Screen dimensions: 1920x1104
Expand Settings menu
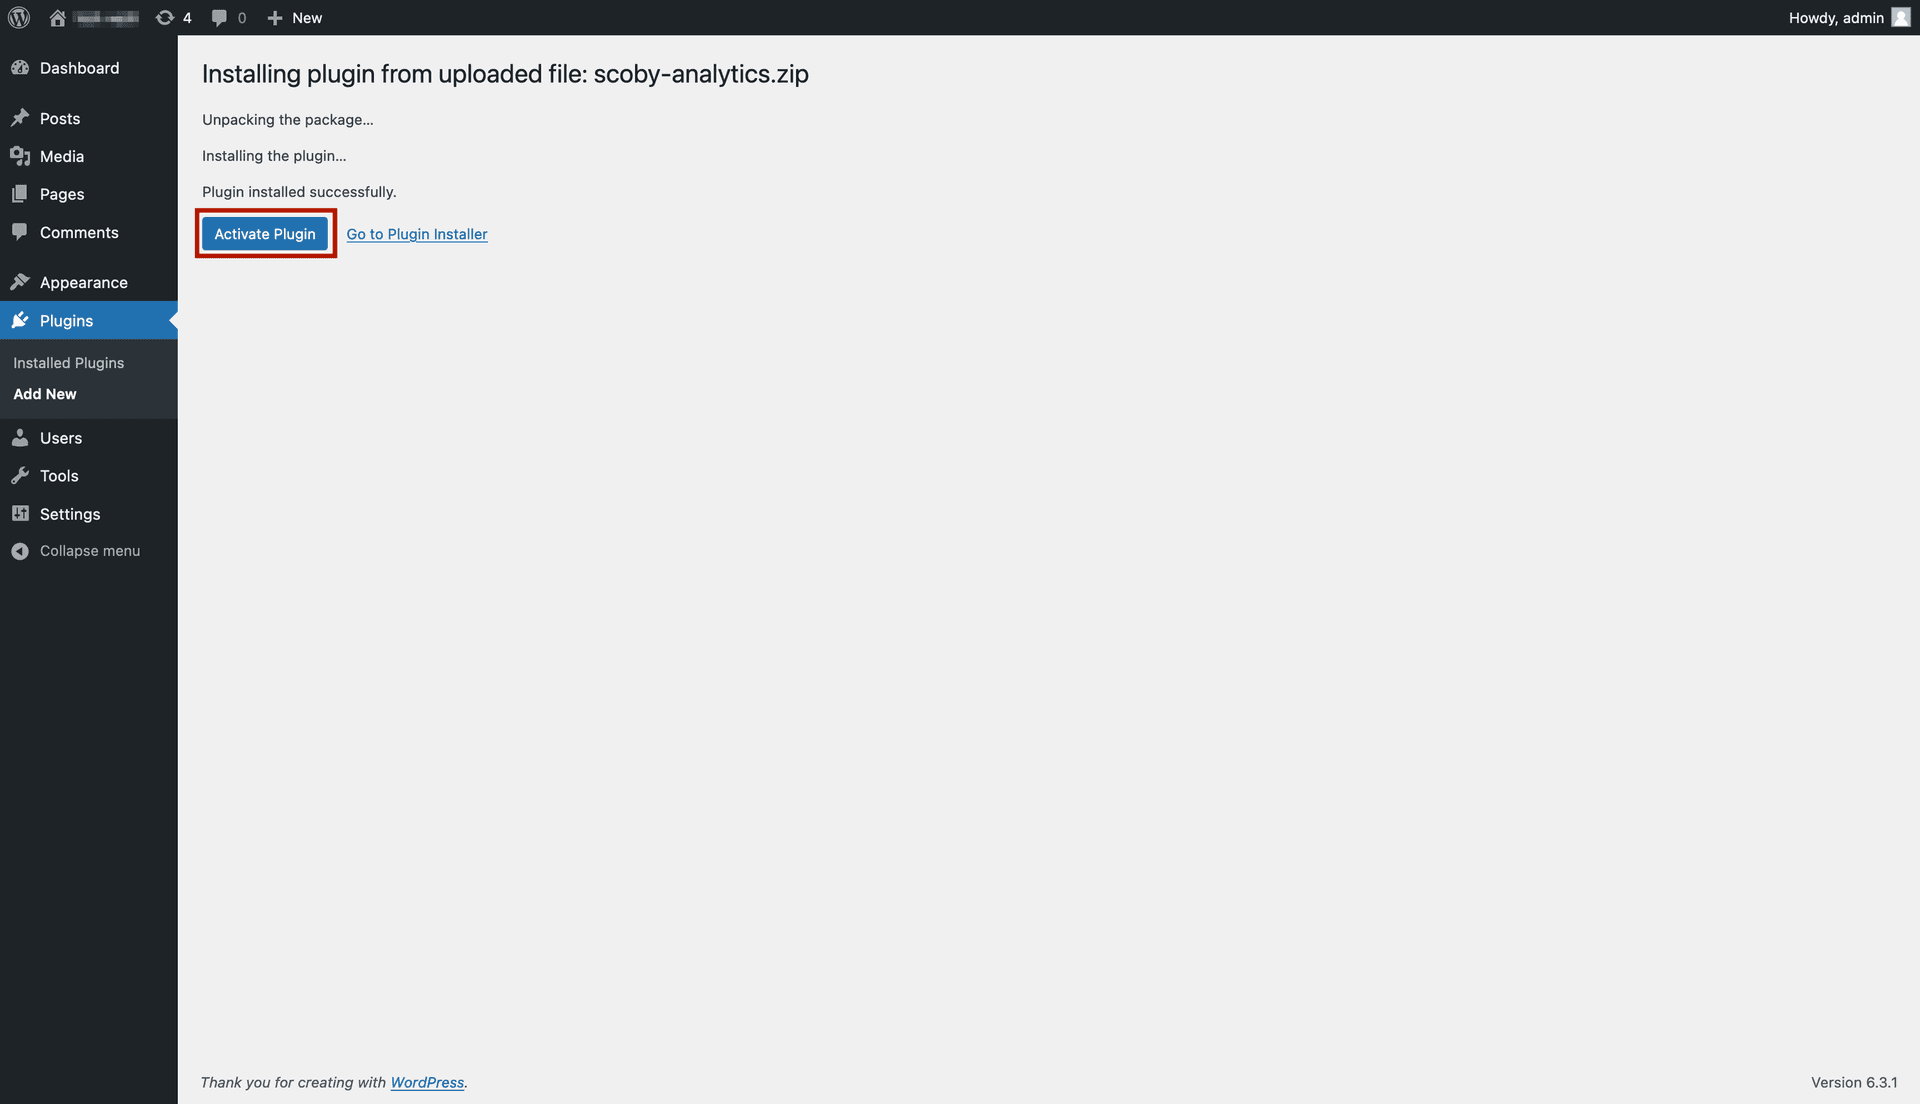click(x=69, y=514)
